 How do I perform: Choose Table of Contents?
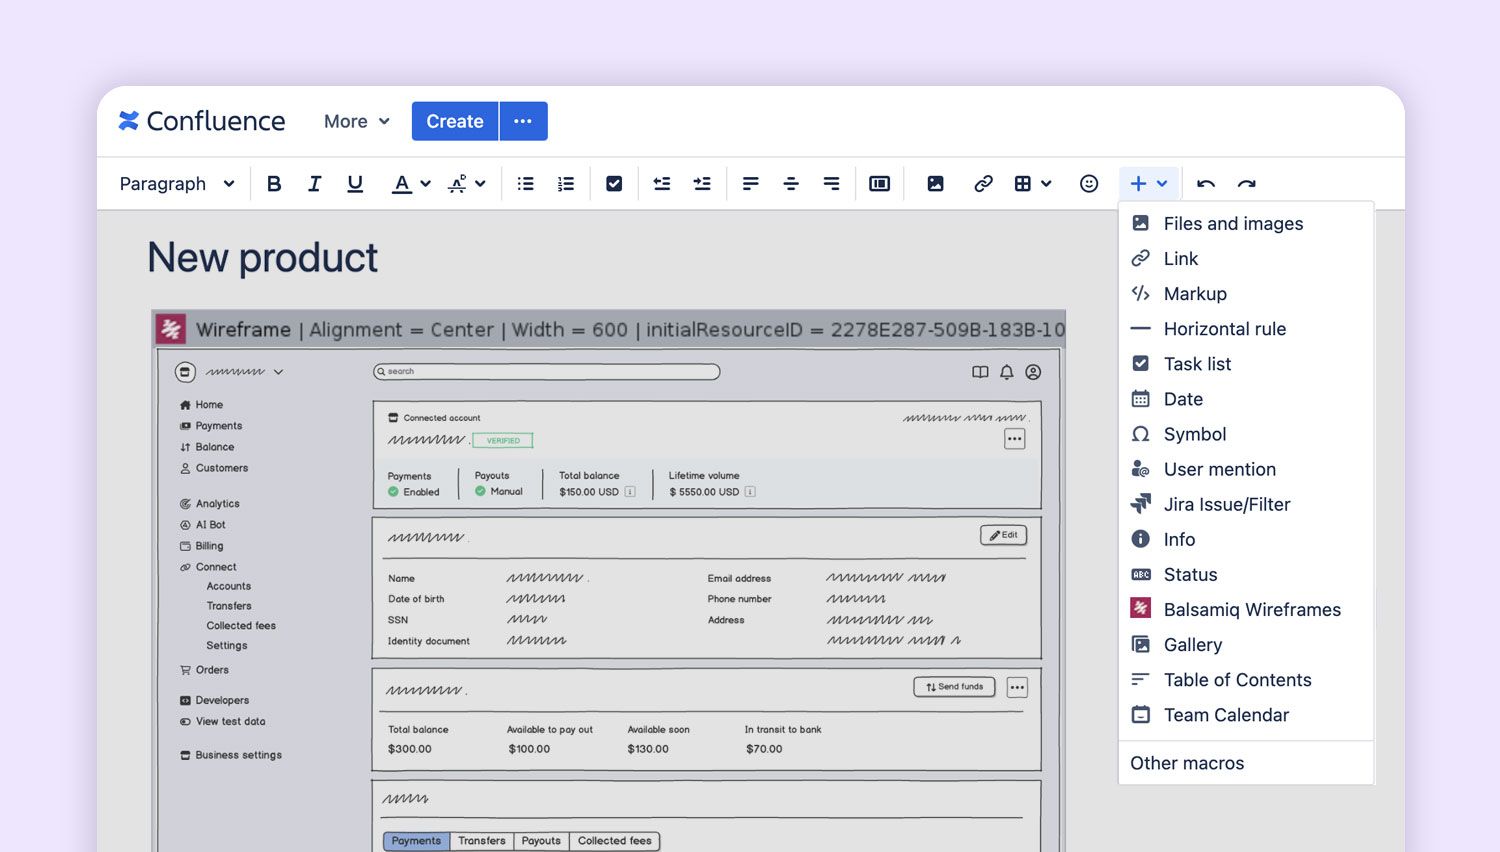click(x=1246, y=680)
